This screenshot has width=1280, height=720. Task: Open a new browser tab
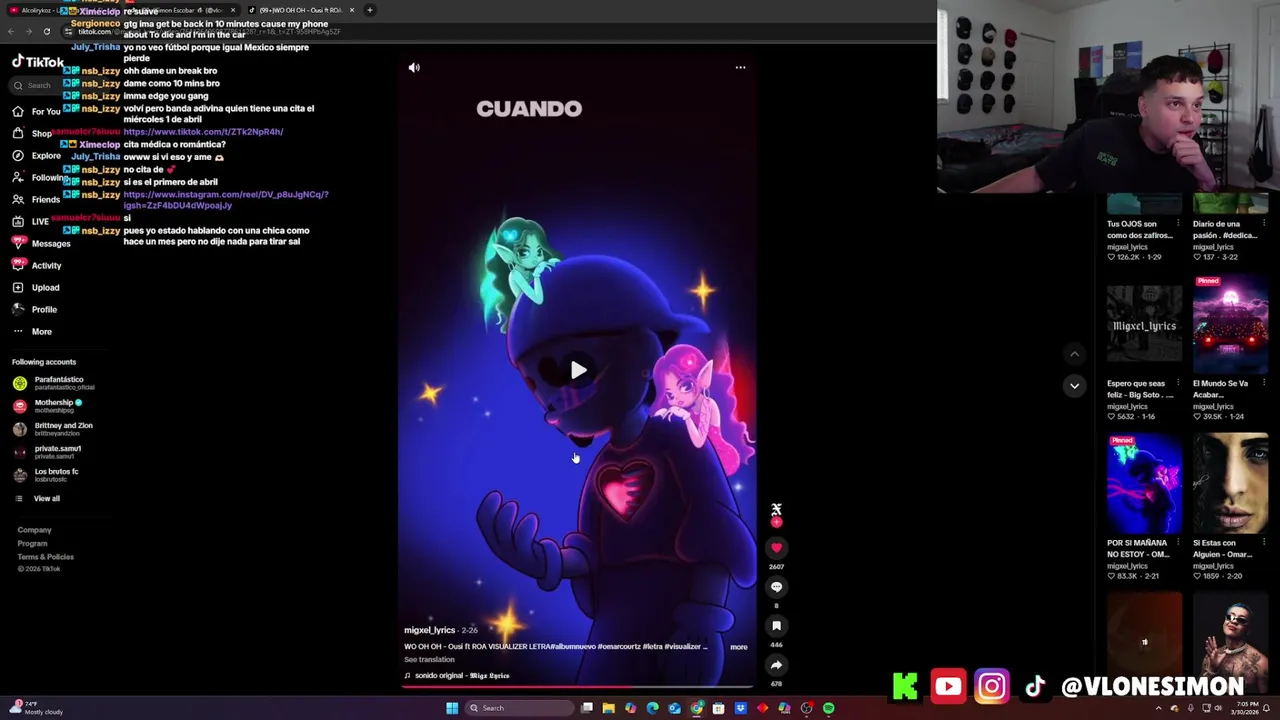click(x=370, y=10)
